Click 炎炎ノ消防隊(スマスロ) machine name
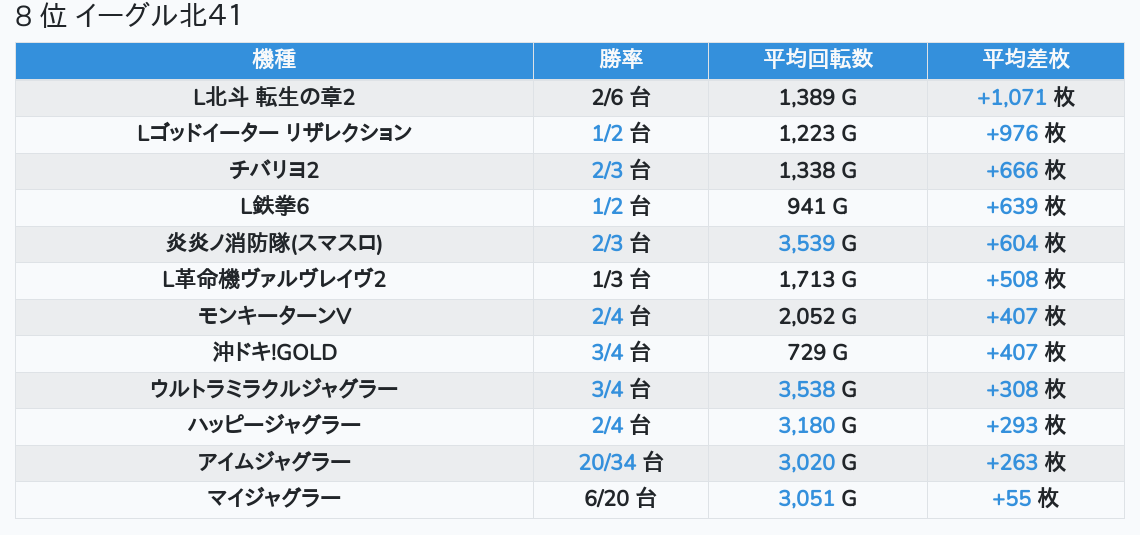Screen dimensions: 1140x535 (x=274, y=243)
